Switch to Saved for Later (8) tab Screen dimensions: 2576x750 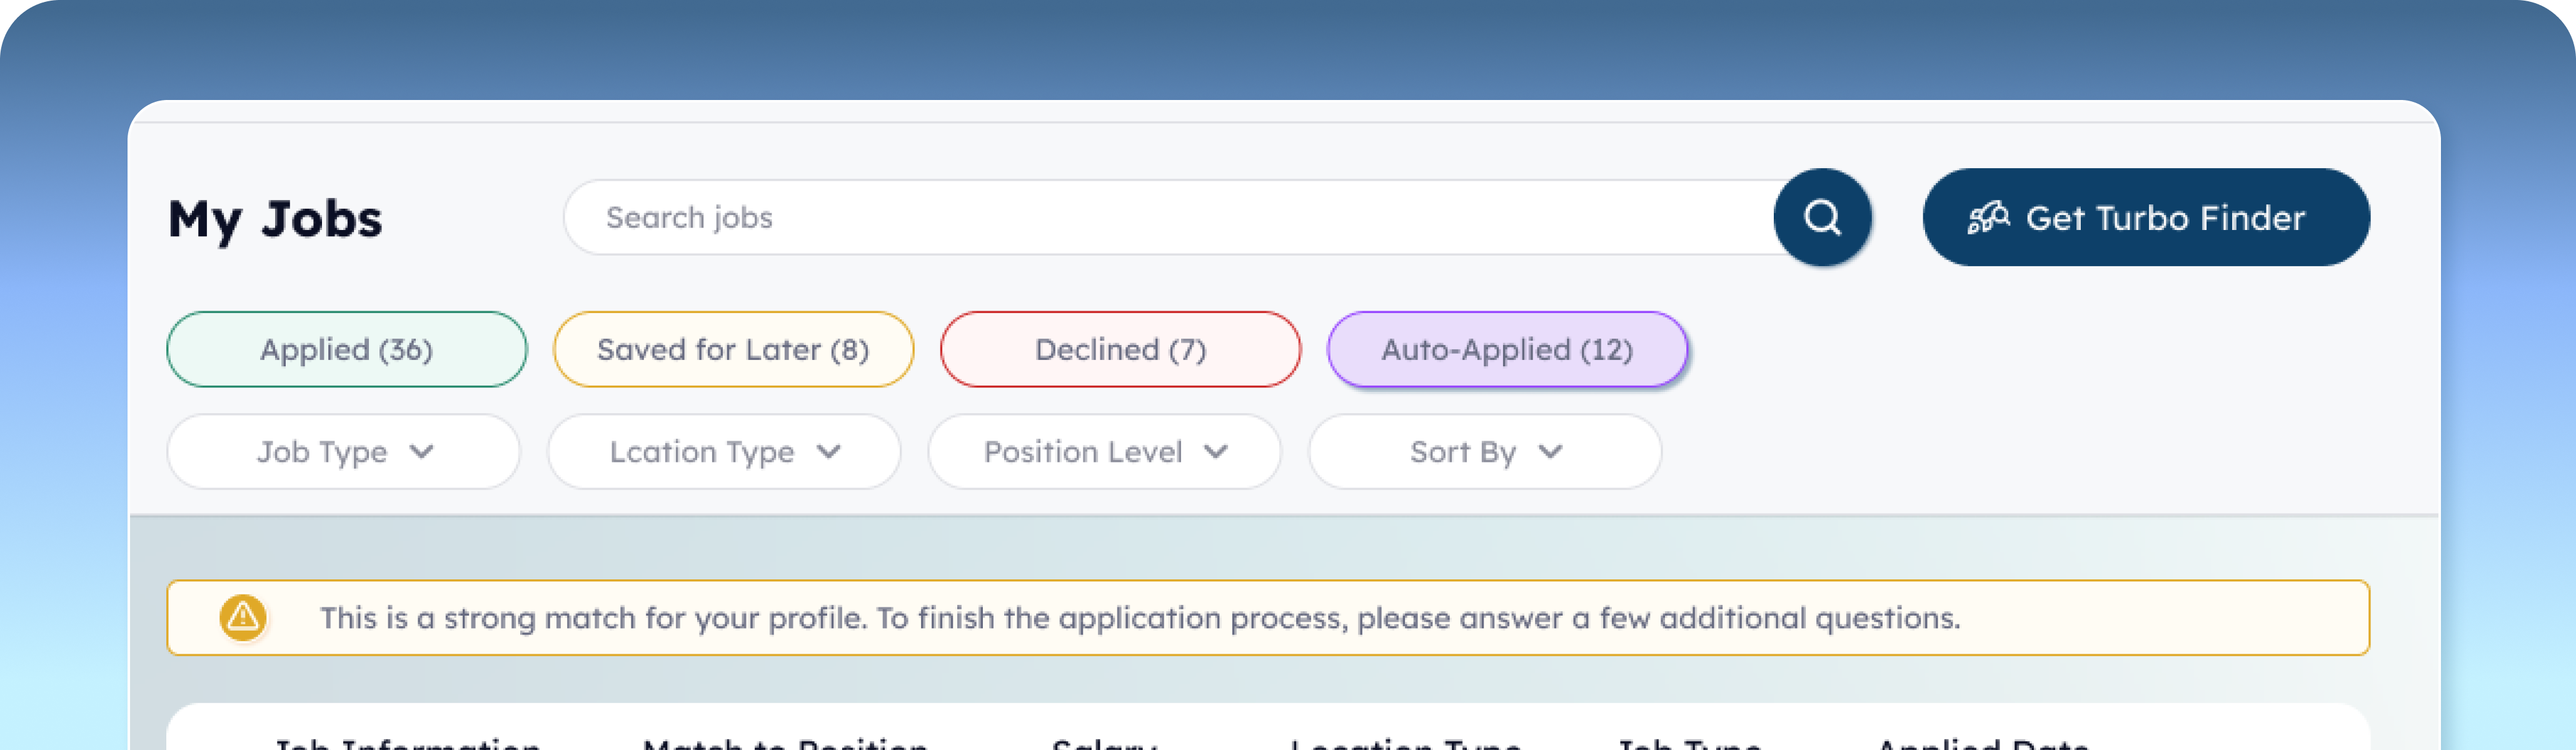[x=733, y=349]
